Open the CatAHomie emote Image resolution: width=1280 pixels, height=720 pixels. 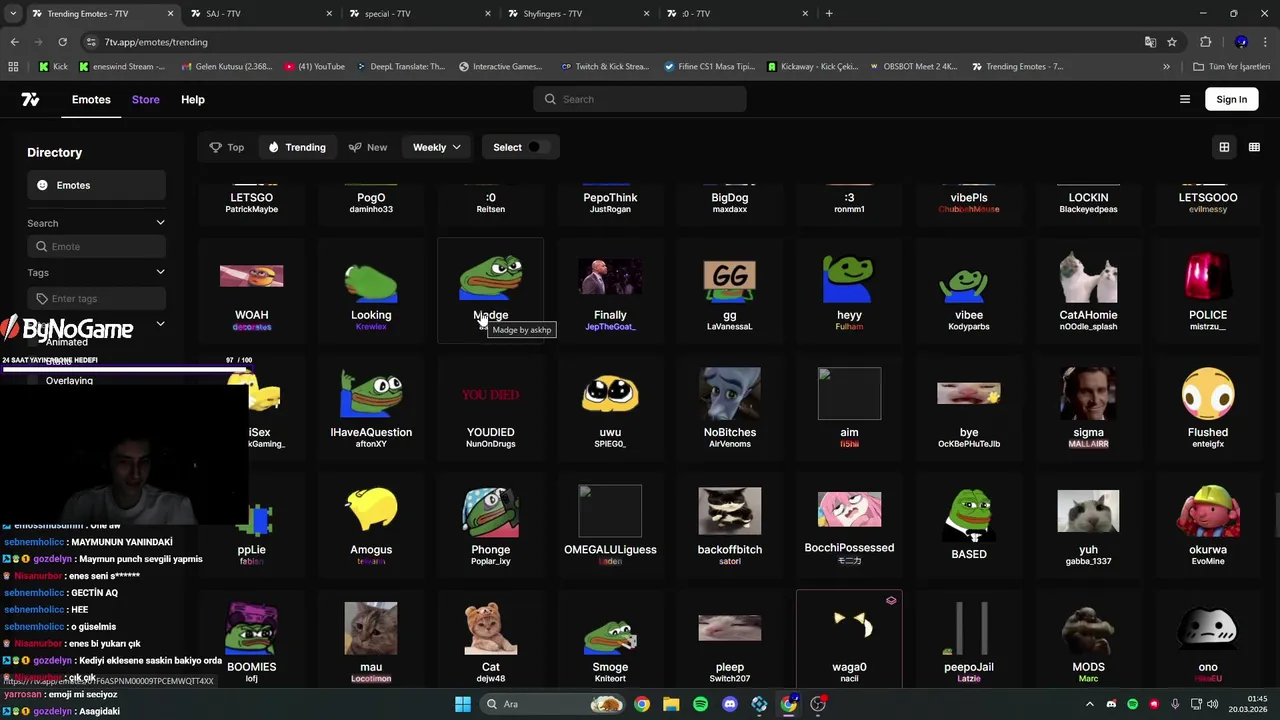coord(1088,291)
